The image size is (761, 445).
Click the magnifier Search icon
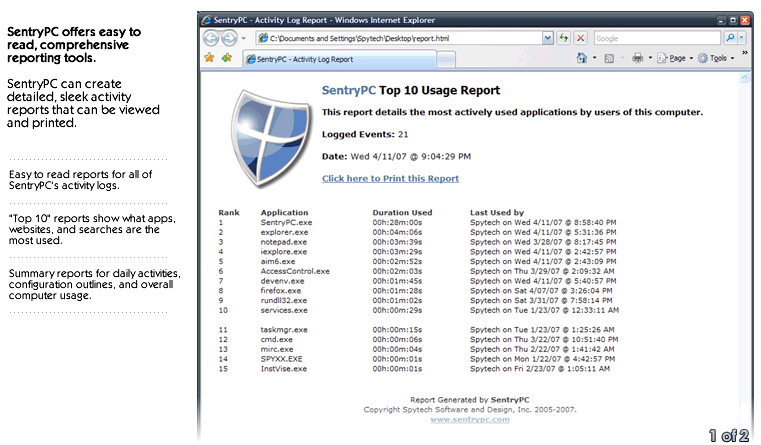730,38
